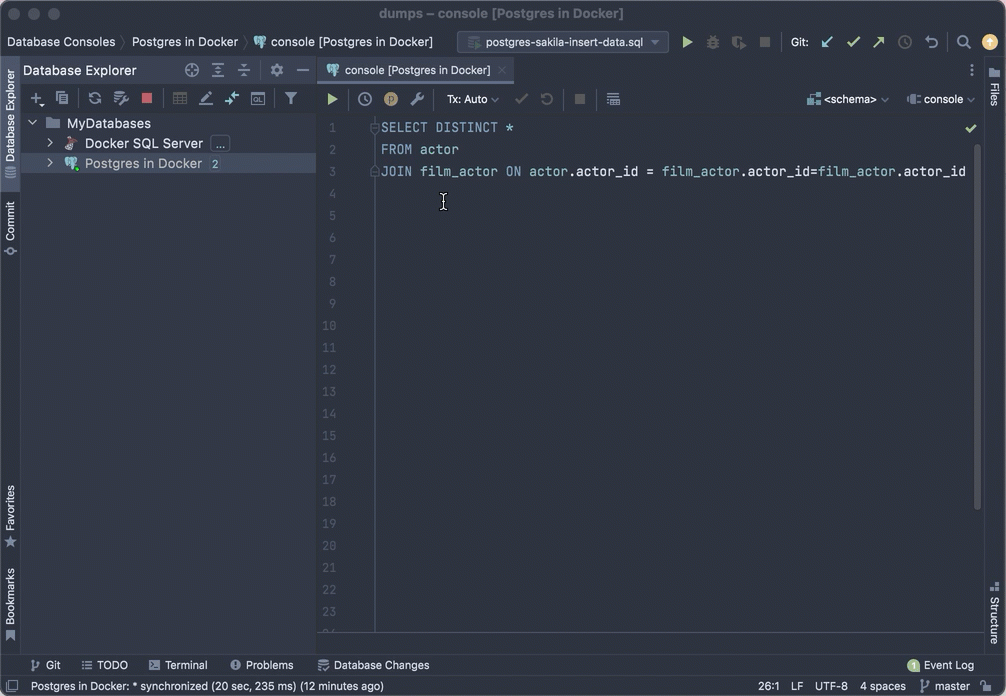Viewport: 1006px width, 696px height.
Task: Execute the query with the console run button
Action: [x=332, y=99]
